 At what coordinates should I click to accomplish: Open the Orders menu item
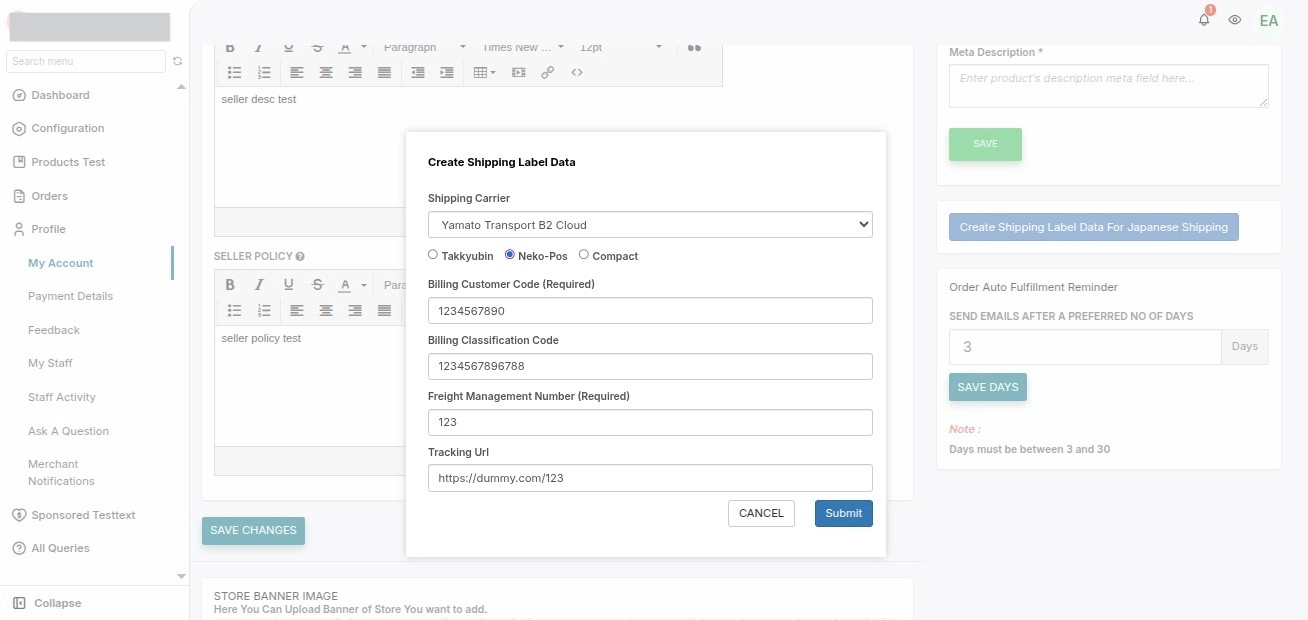click(49, 196)
